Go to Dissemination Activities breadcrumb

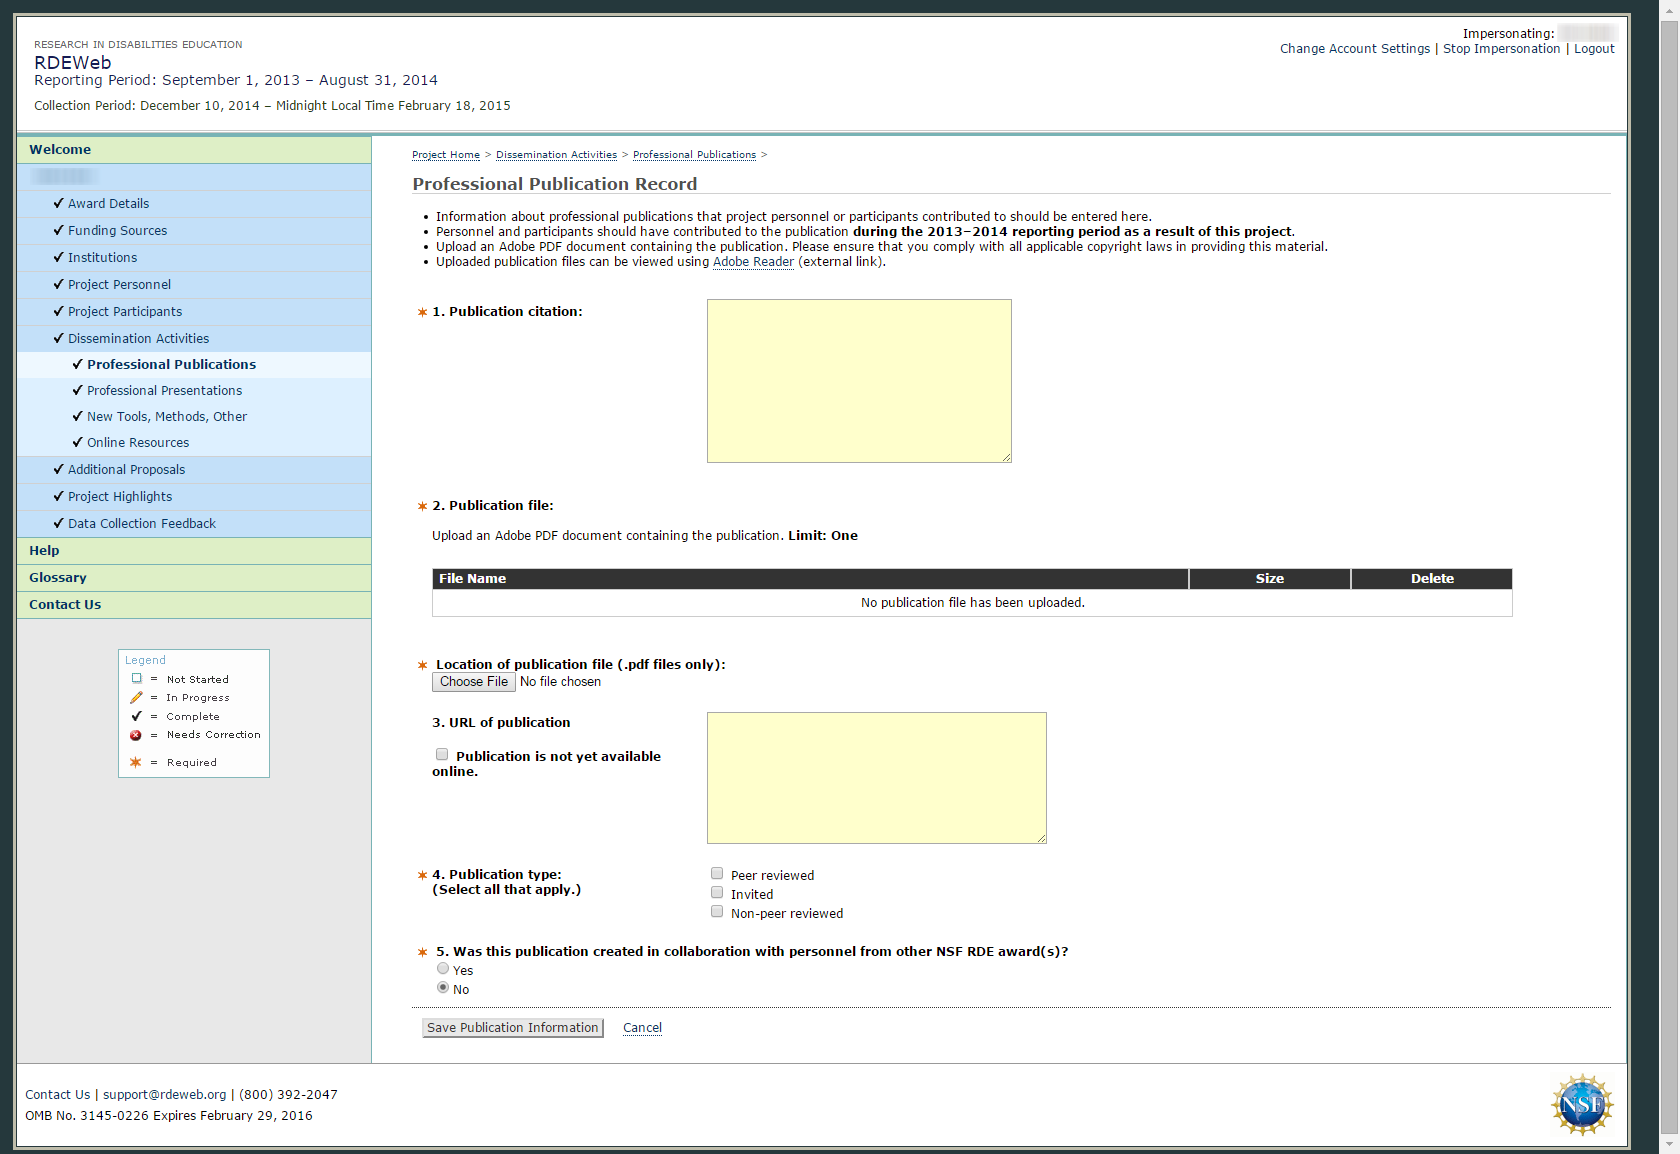[x=556, y=155]
